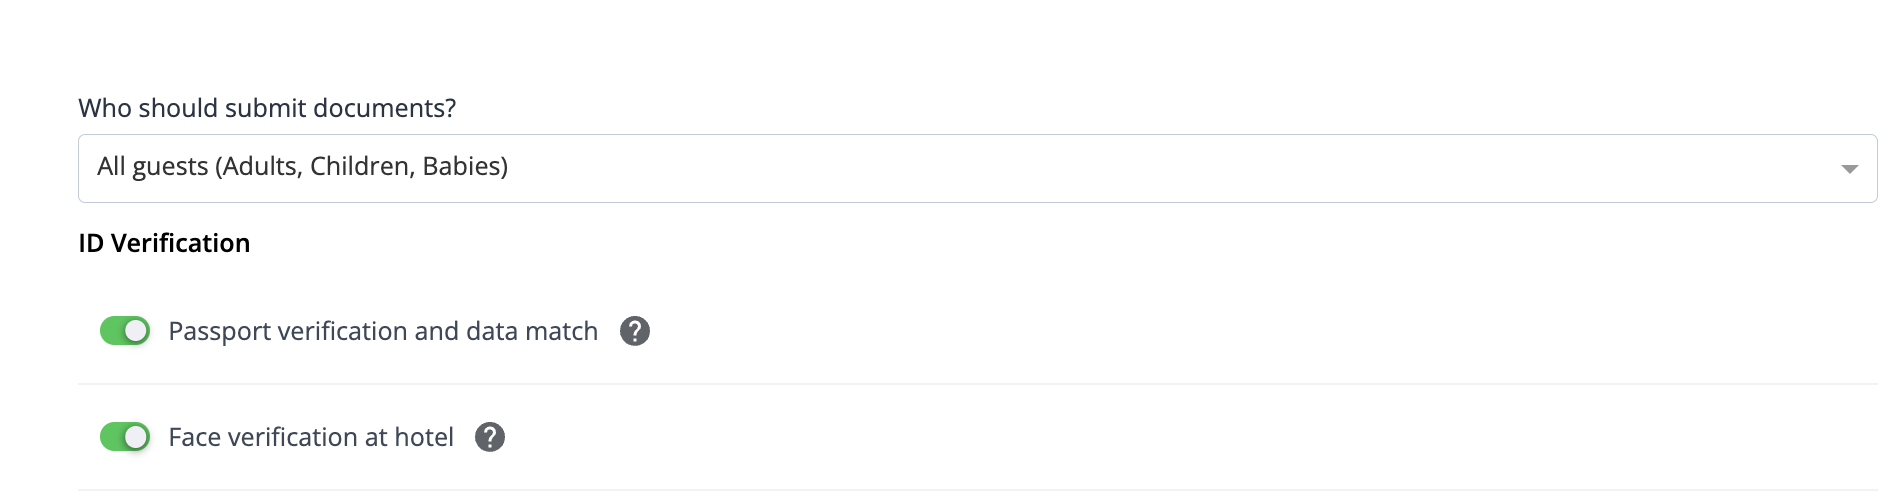Click the ID Verification section heading
Image resolution: width=1892 pixels, height=502 pixels.
[164, 243]
